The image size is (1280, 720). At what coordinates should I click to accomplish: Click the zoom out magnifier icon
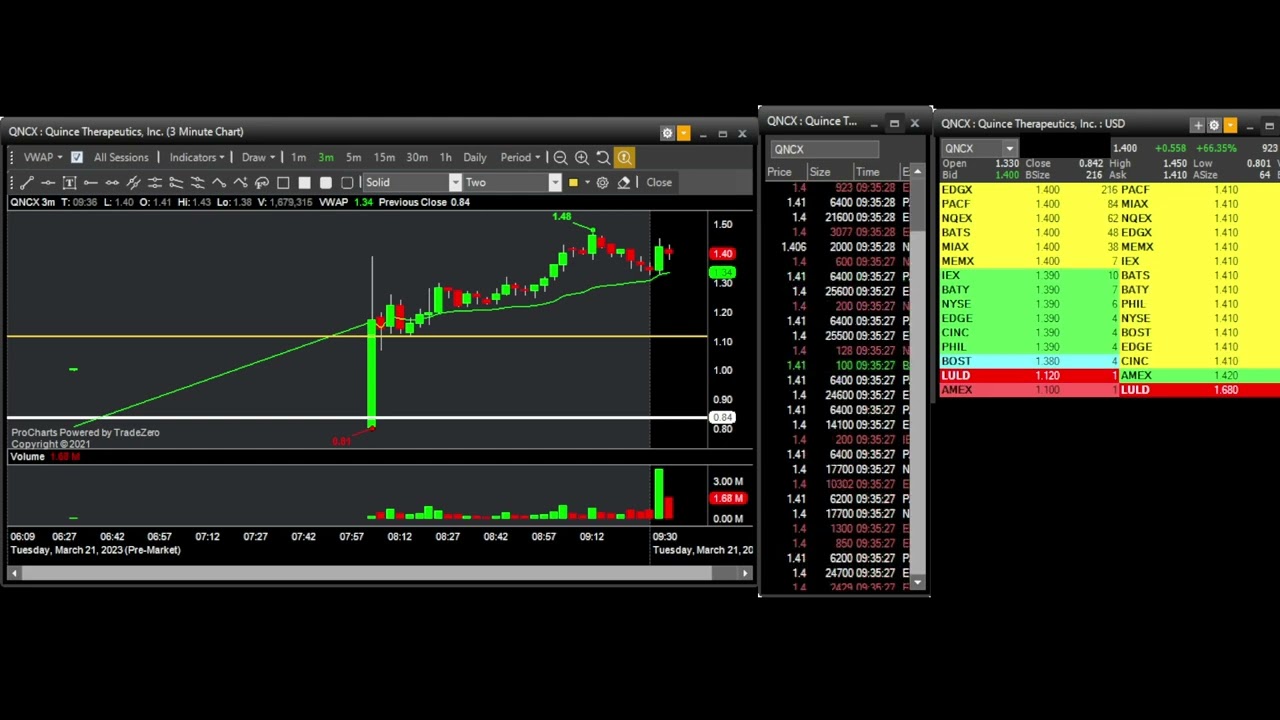(560, 157)
